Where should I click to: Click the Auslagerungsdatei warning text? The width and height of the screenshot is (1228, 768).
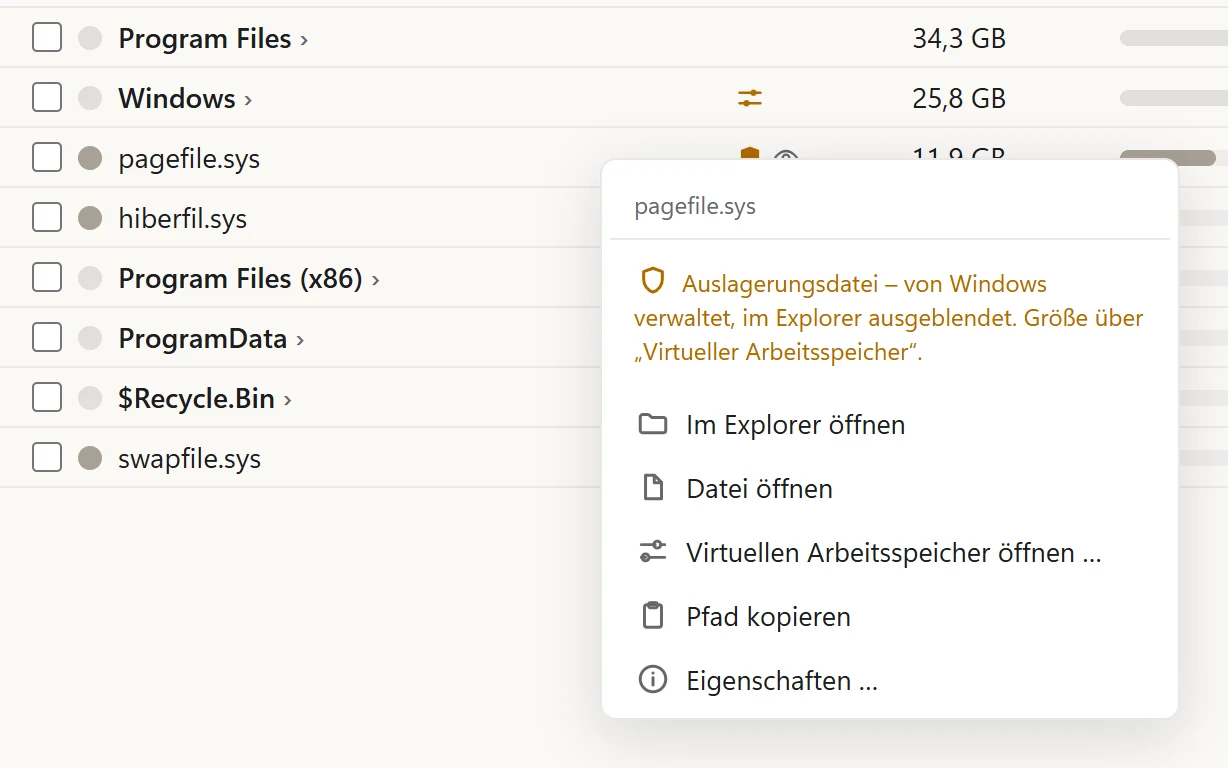tap(889, 318)
